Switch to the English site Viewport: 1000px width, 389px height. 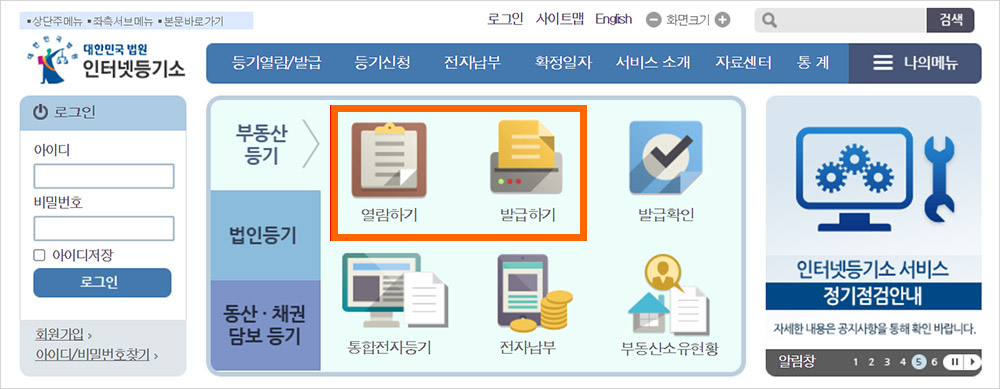point(614,19)
